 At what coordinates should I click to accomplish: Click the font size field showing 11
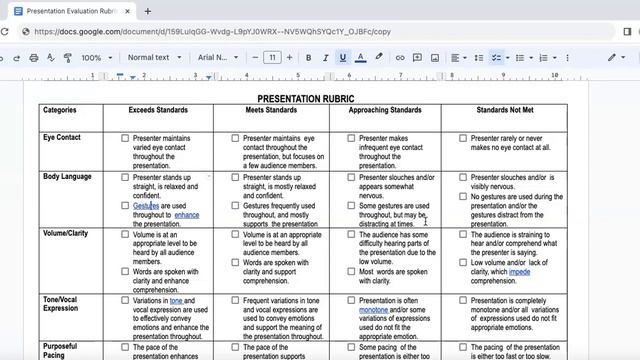272,58
